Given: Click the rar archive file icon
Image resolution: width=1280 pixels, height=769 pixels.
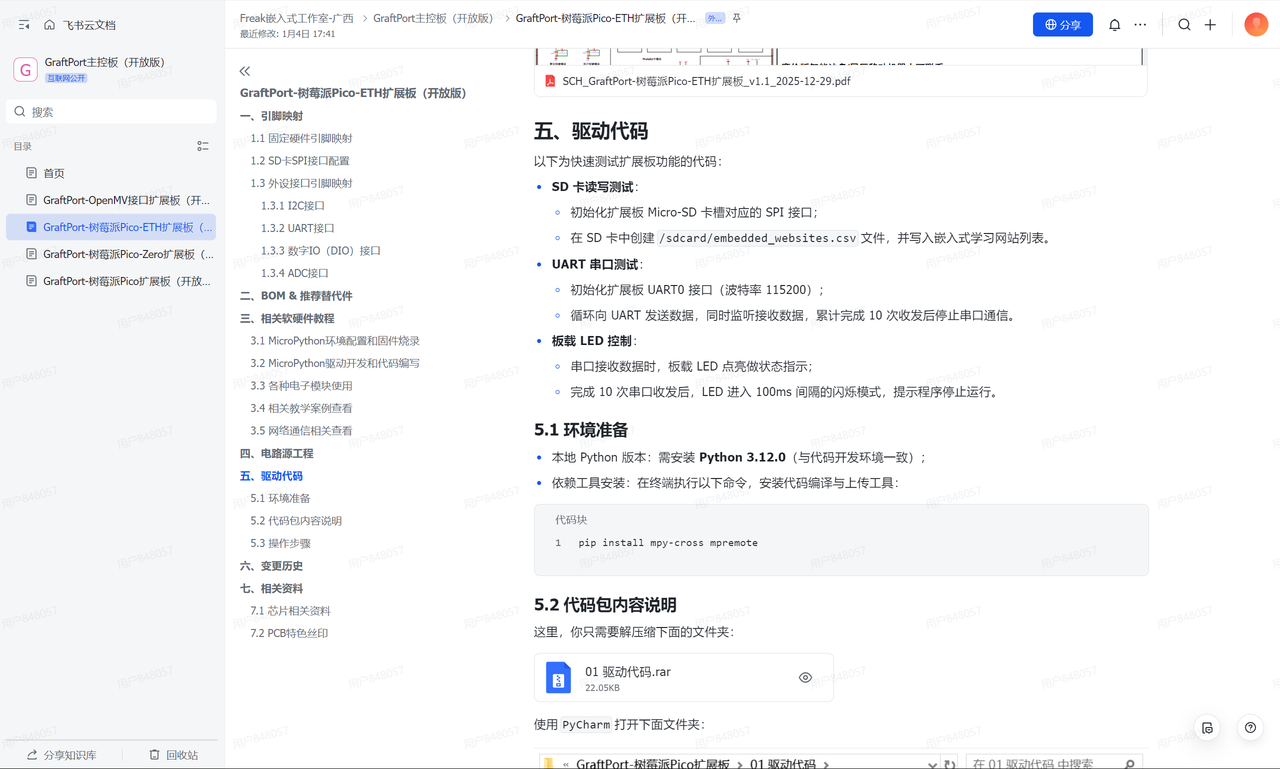Looking at the screenshot, I should tap(558, 678).
